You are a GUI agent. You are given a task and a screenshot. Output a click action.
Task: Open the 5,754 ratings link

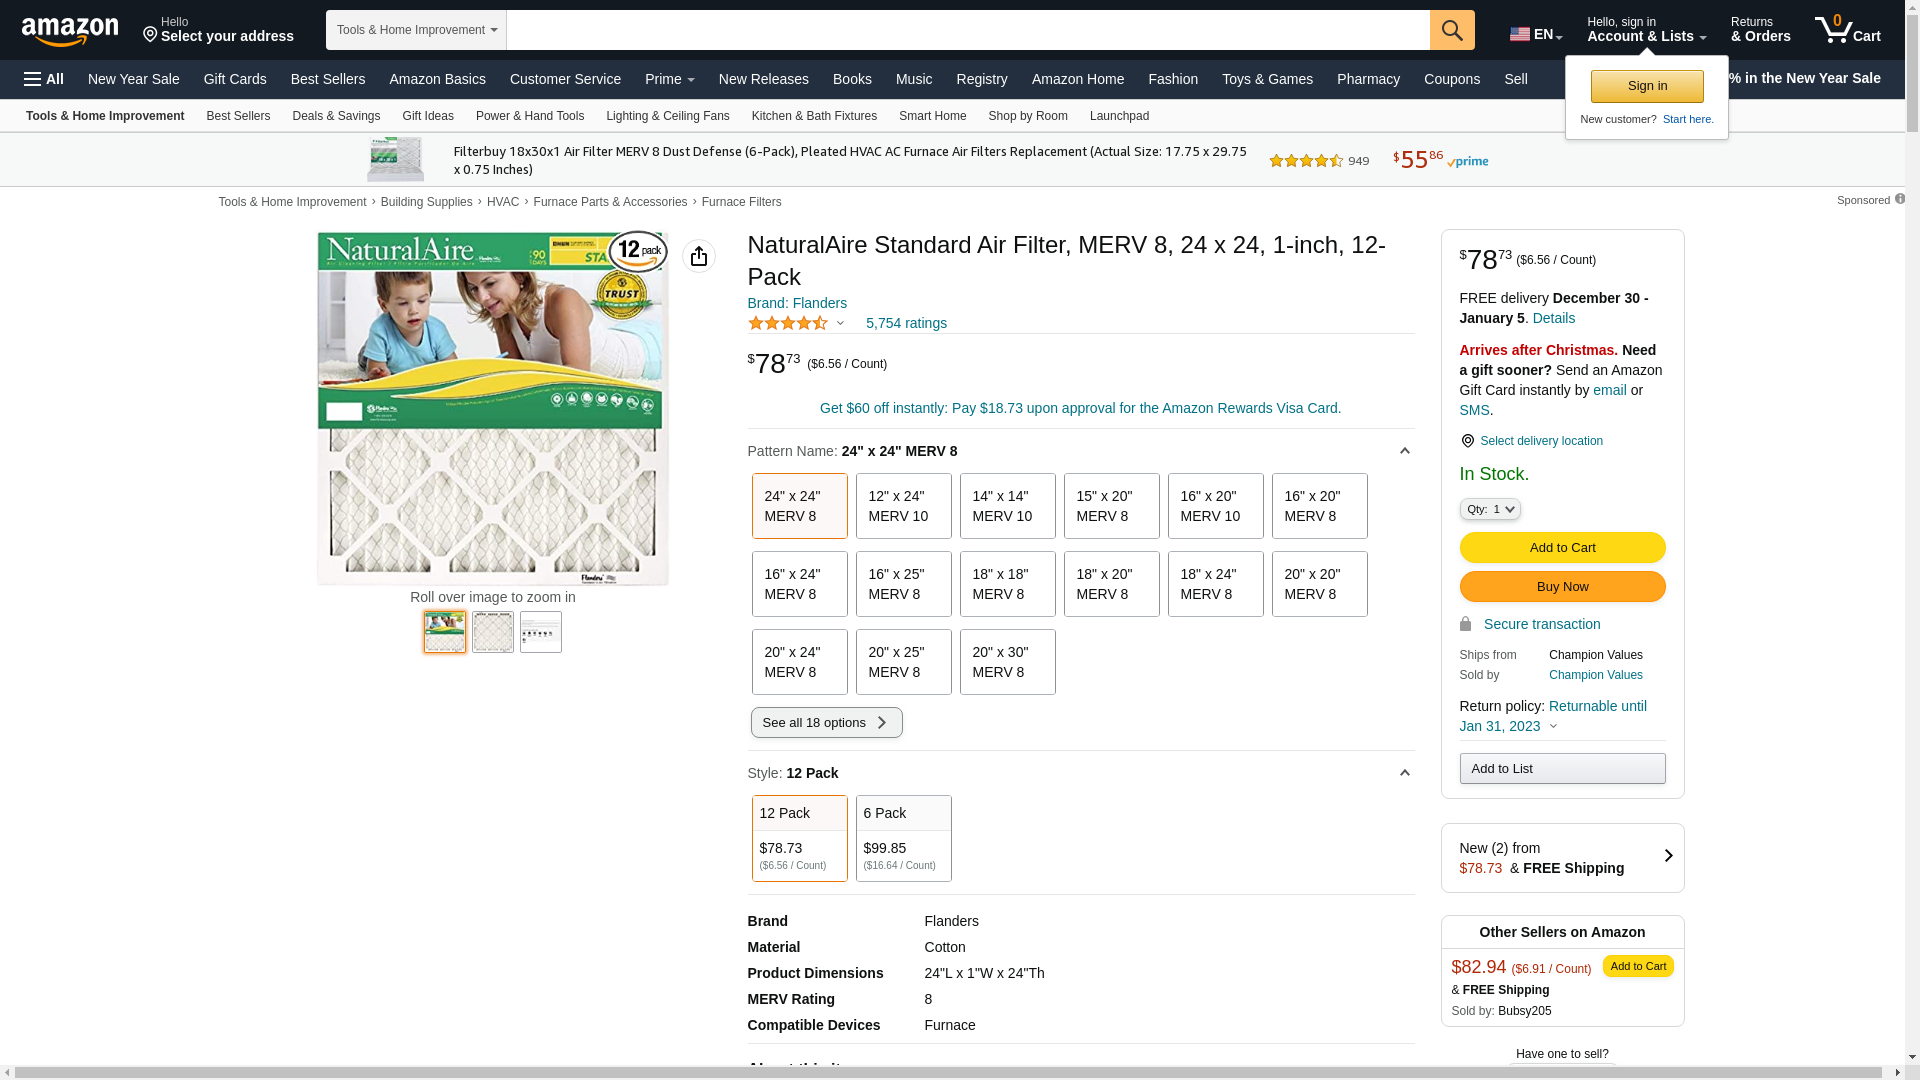pyautogui.click(x=905, y=323)
